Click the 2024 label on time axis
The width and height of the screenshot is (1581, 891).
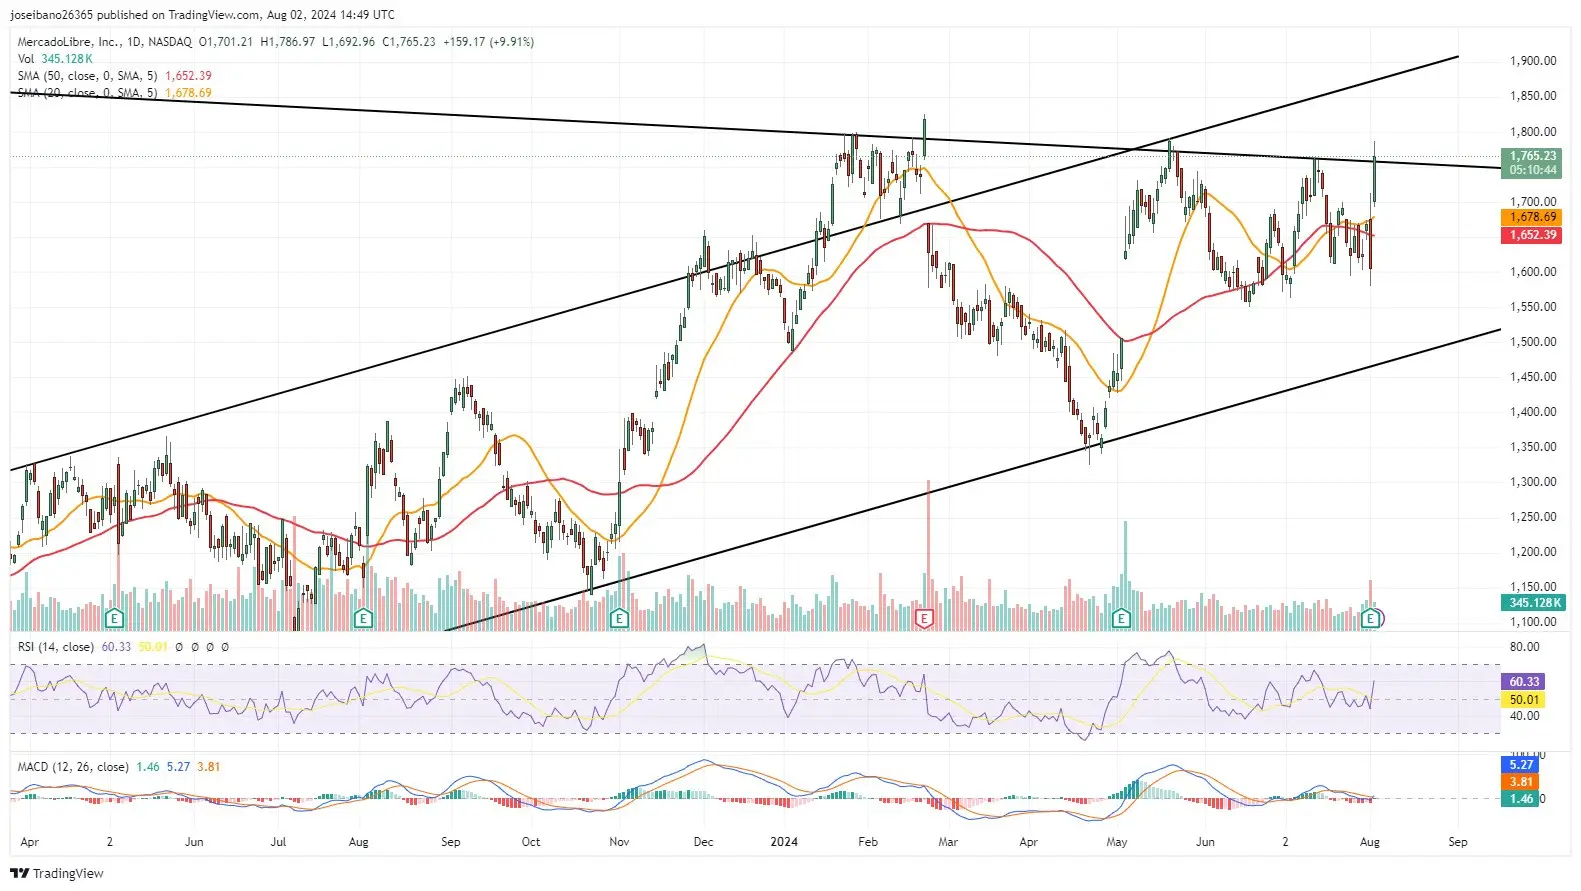pos(784,842)
